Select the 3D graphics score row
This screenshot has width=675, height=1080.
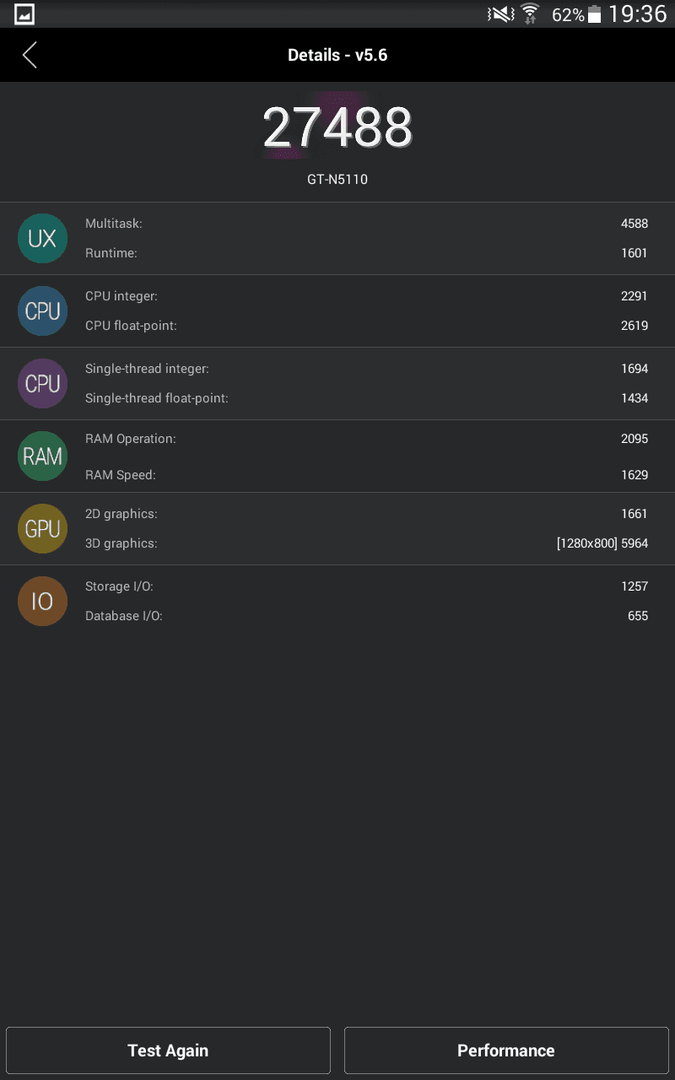366,543
